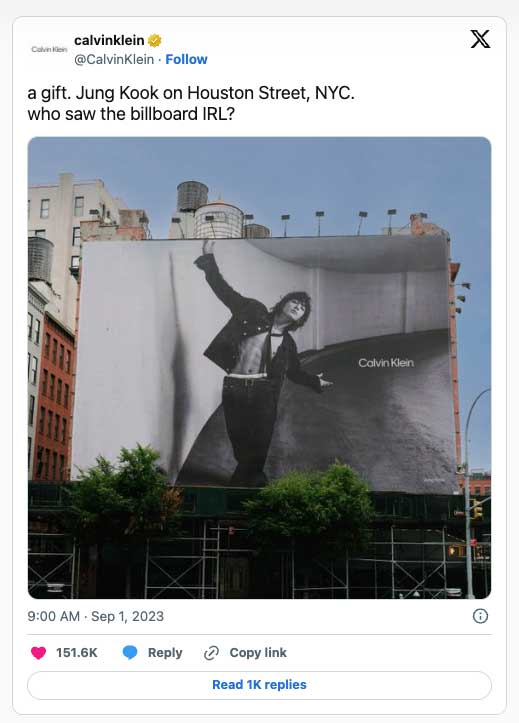Click the Calvin Klein profile avatar
Screen dimensions: 519x723
49,49
